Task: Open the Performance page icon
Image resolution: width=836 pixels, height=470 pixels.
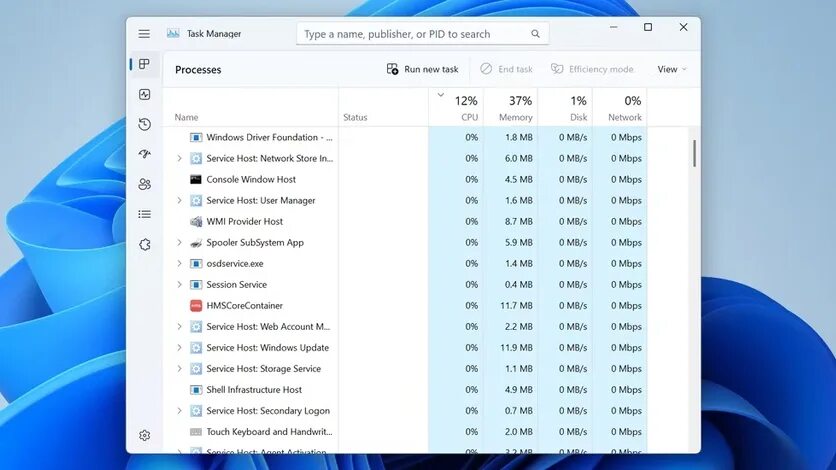Action: click(x=144, y=94)
